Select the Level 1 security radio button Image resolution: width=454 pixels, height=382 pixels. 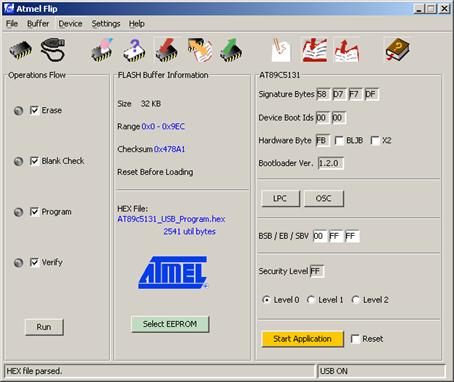click(x=311, y=300)
